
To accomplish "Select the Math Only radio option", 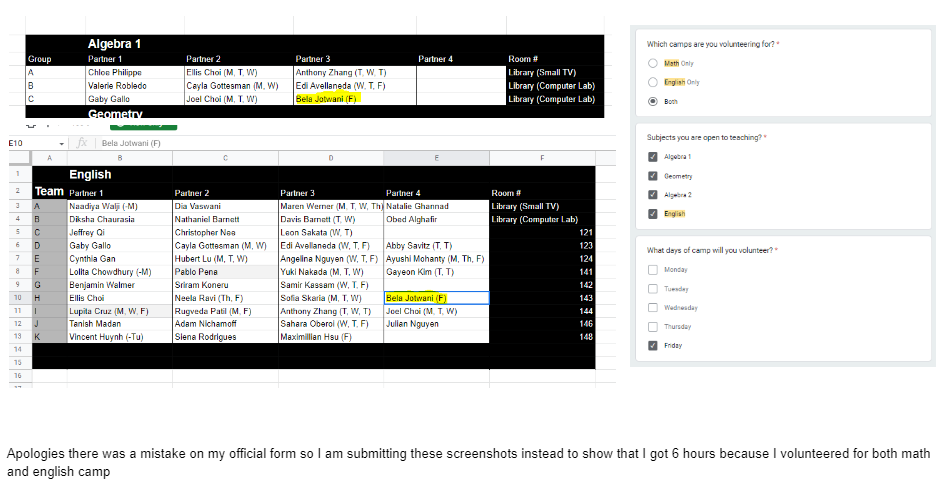I will click(653, 63).
